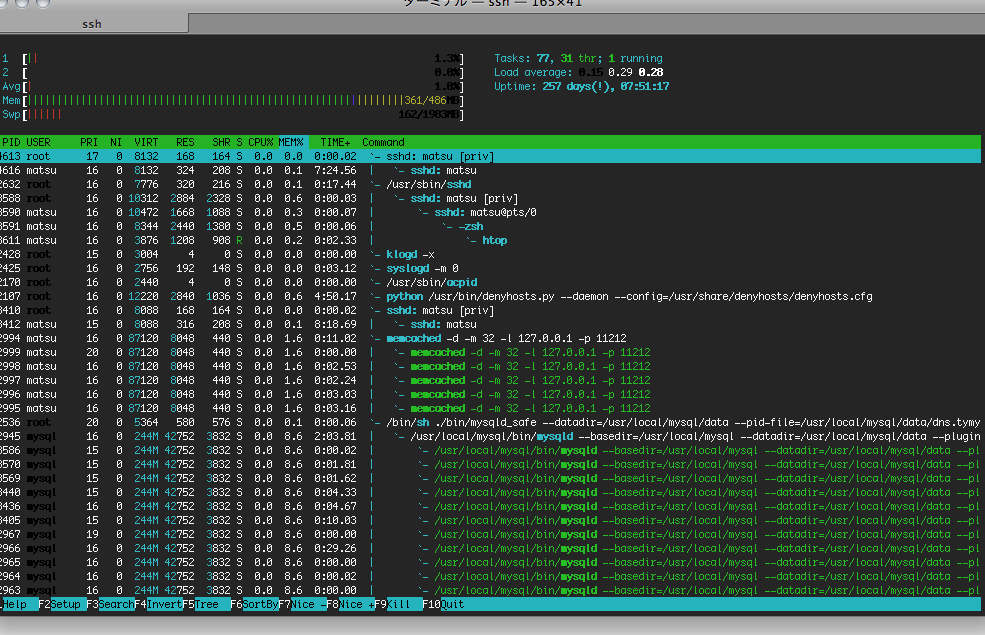
Task: Click VIRT value 5364 of /bin/sh row
Action: tap(146, 422)
